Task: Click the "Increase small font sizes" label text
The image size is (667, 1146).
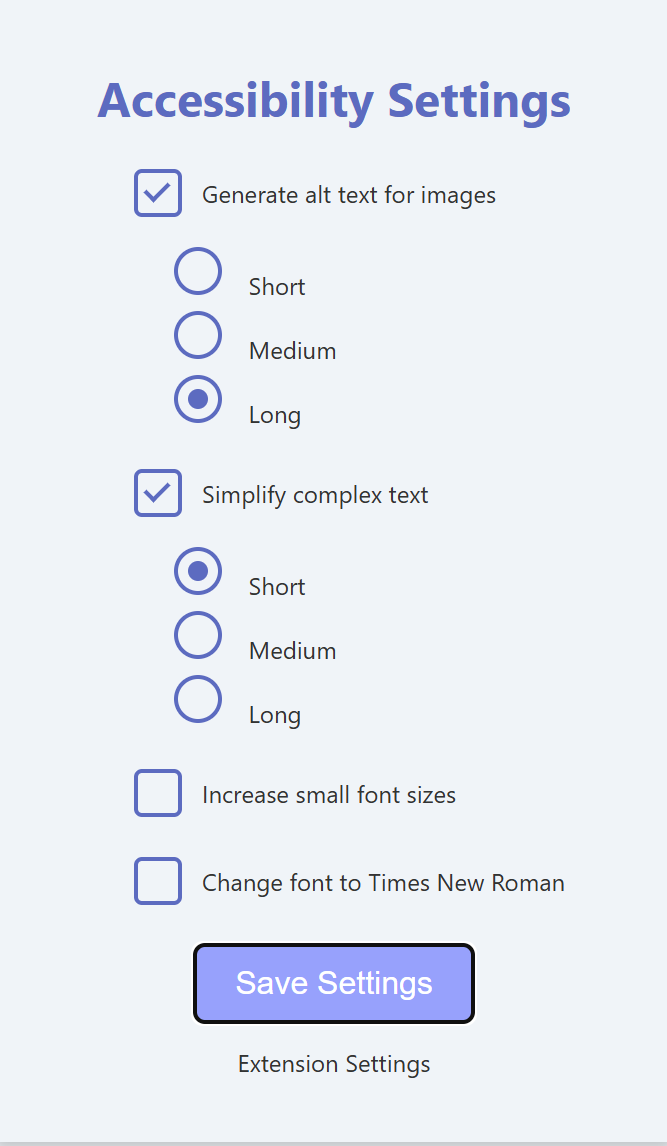Action: click(329, 795)
